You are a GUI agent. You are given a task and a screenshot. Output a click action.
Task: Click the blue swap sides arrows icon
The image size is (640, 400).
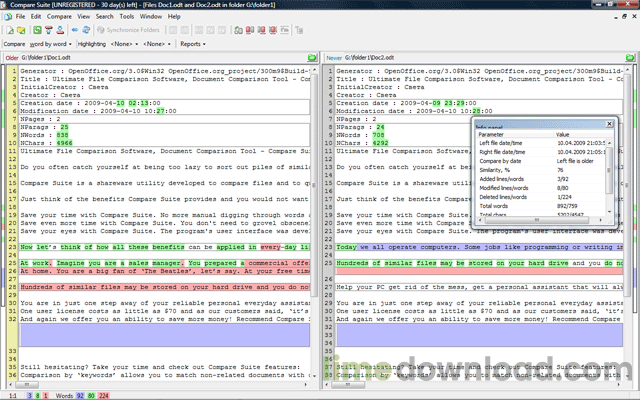pos(75,30)
